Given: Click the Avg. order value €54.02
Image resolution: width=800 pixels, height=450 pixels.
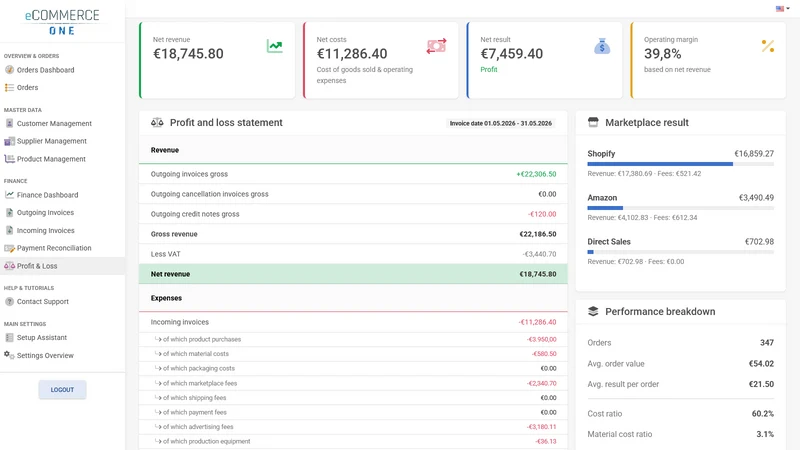Looking at the screenshot, I should (761, 364).
